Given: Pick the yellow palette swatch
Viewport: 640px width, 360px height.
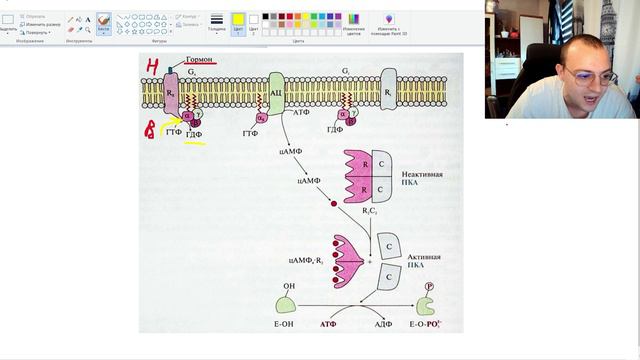Looking at the screenshot, I should pos(306,16).
